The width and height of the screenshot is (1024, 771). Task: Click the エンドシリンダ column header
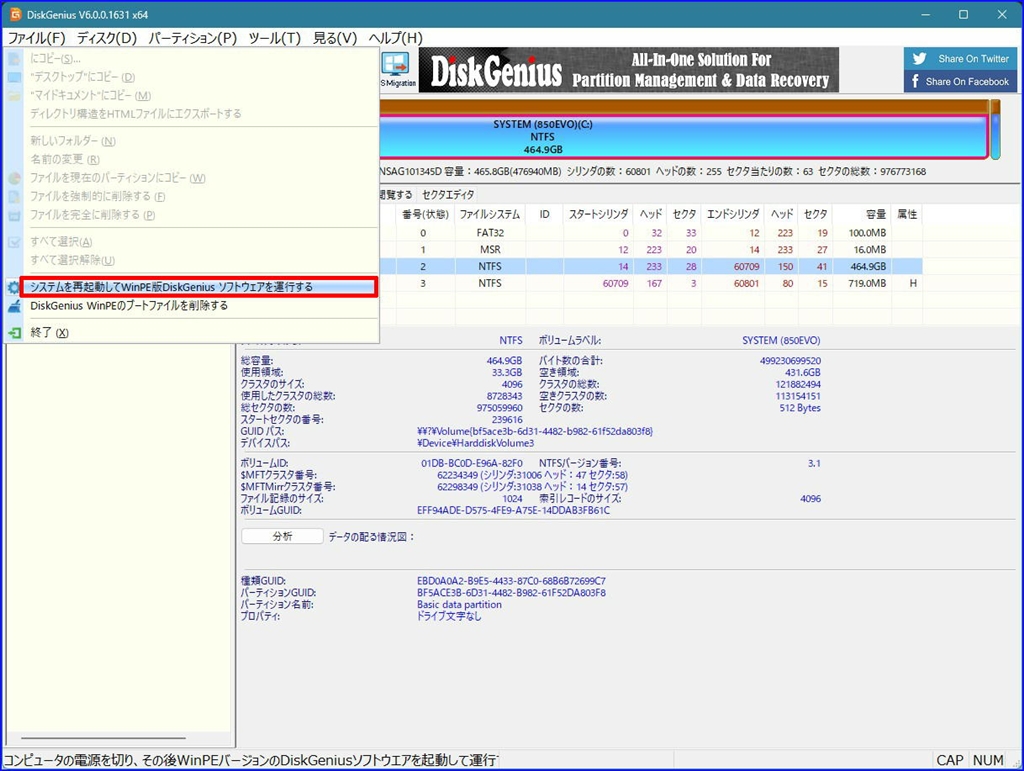coord(733,214)
